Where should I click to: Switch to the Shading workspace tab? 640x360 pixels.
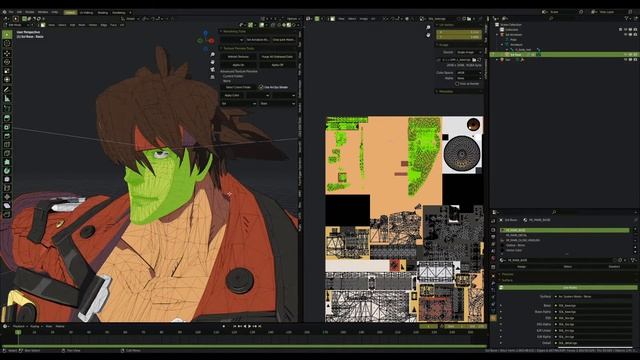(x=103, y=13)
